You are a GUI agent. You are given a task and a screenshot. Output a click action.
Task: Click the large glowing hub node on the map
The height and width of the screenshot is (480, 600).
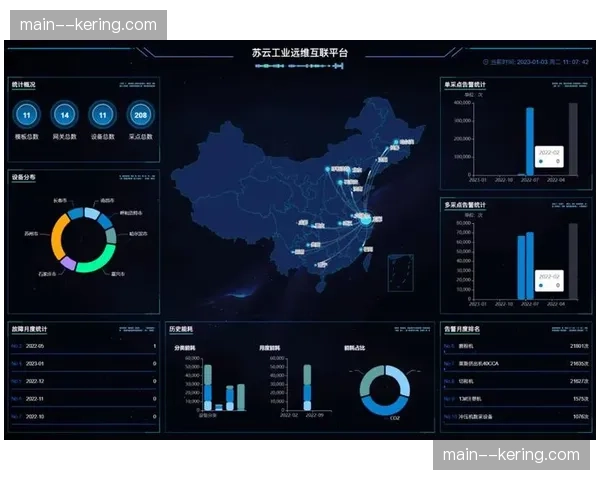tap(366, 219)
